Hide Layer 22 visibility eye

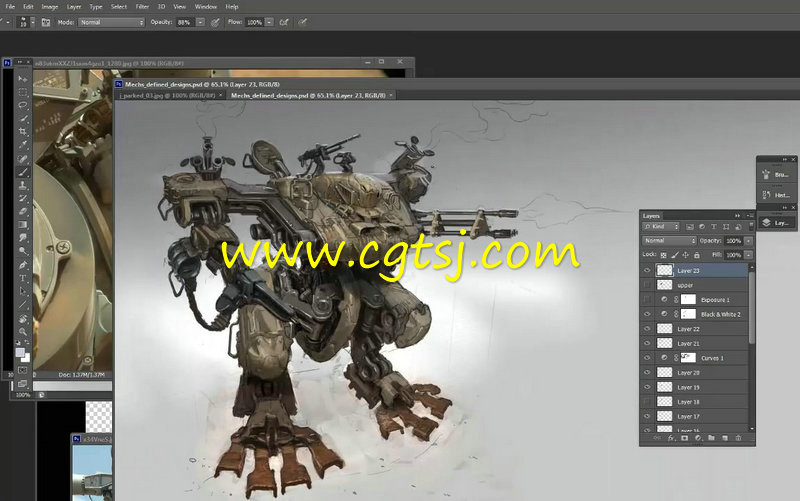[x=647, y=329]
